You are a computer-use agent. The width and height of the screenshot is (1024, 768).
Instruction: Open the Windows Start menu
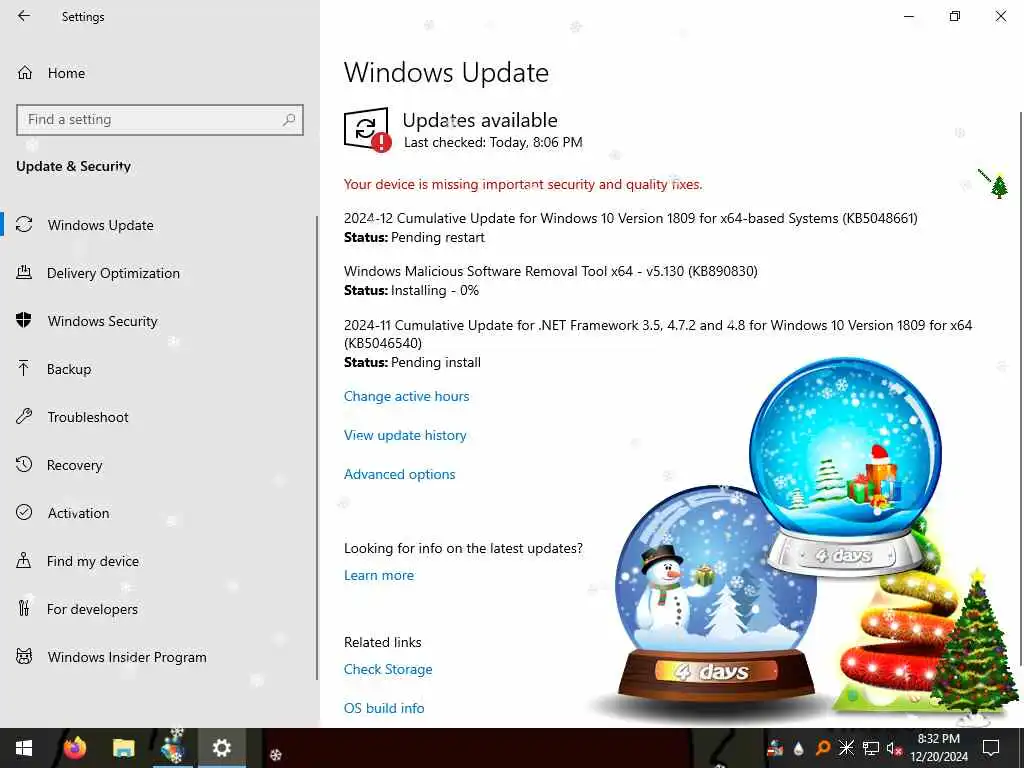click(x=24, y=748)
